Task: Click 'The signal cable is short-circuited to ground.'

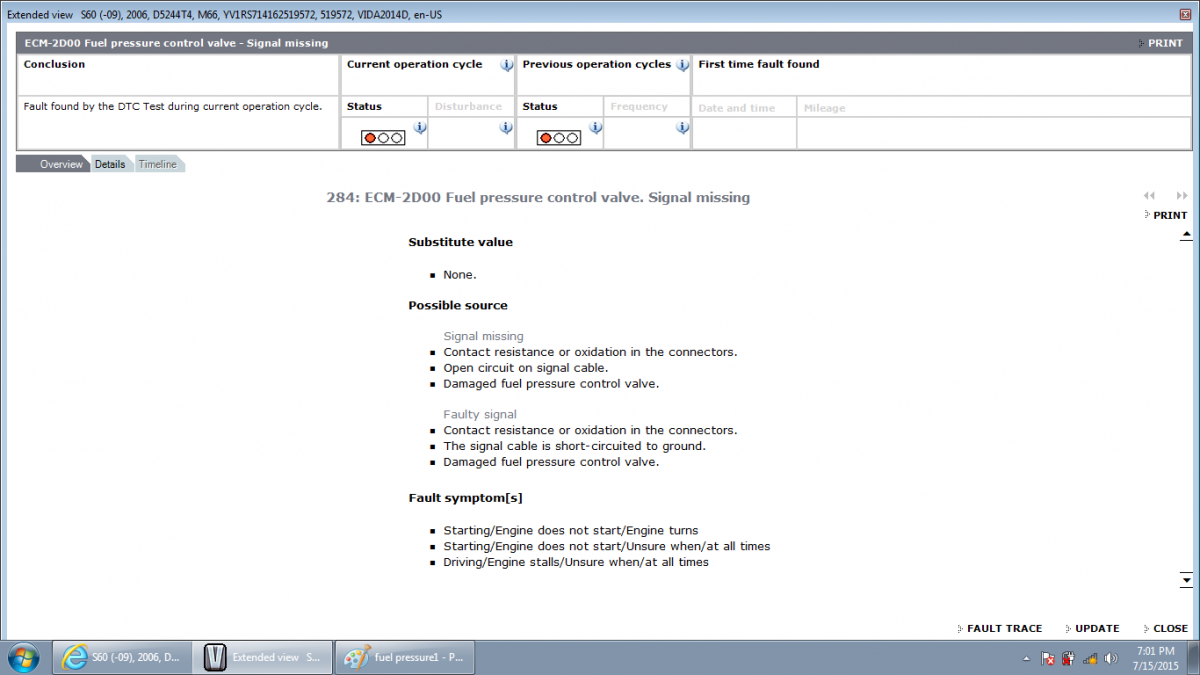Action: click(x=574, y=446)
